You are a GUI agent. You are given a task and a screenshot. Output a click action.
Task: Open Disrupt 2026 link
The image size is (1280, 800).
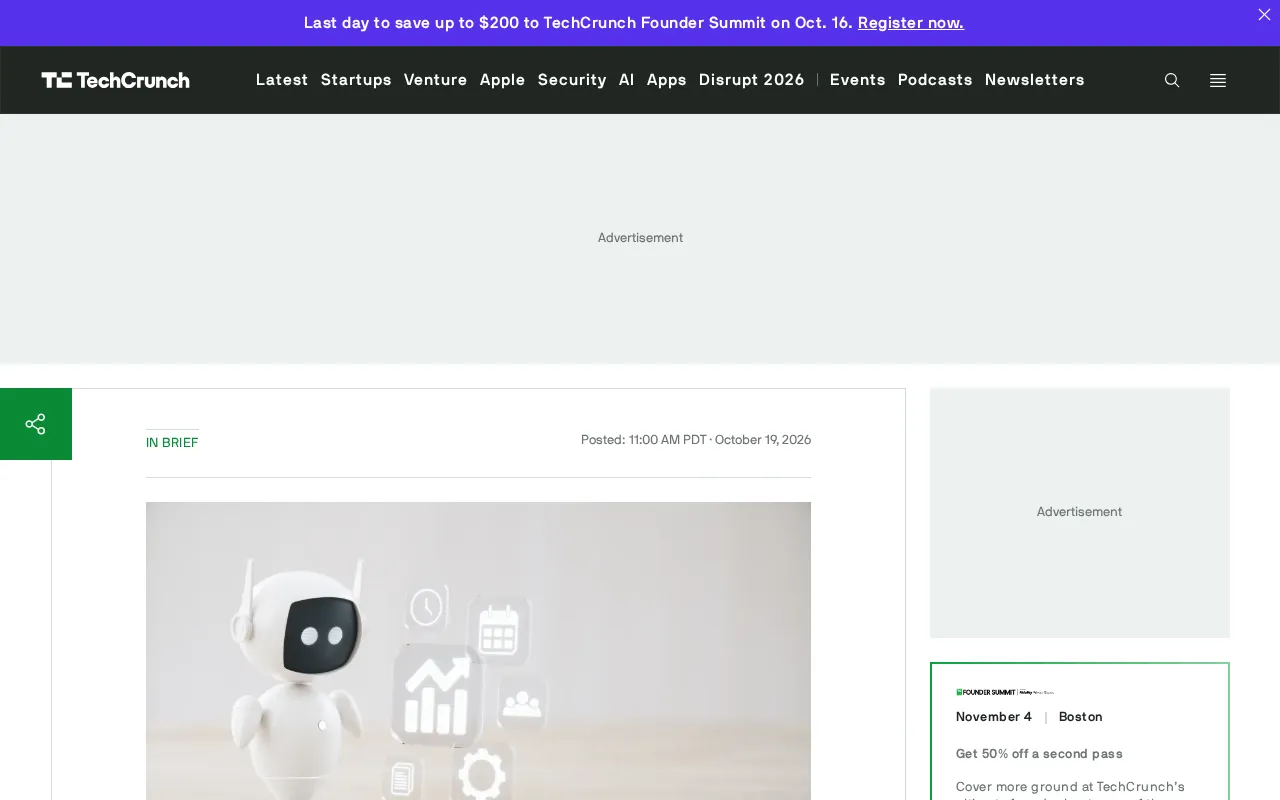(x=752, y=80)
